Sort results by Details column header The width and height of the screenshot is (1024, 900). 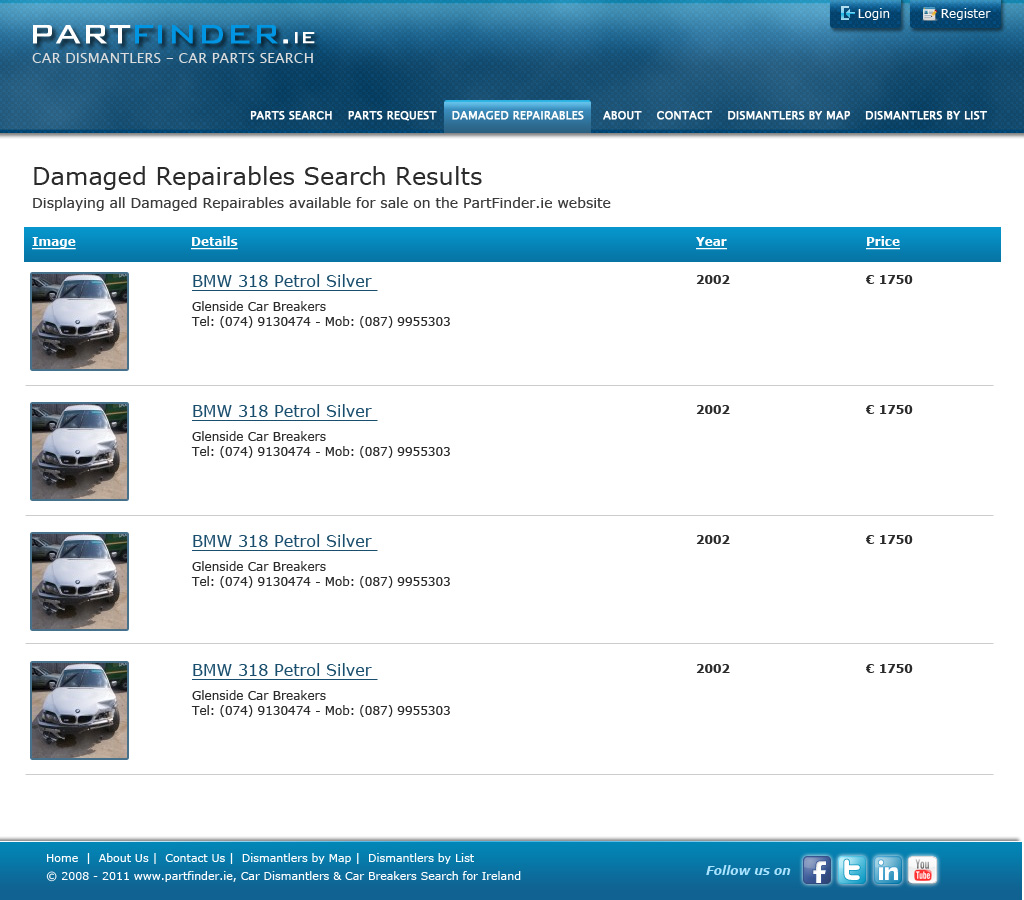214,242
